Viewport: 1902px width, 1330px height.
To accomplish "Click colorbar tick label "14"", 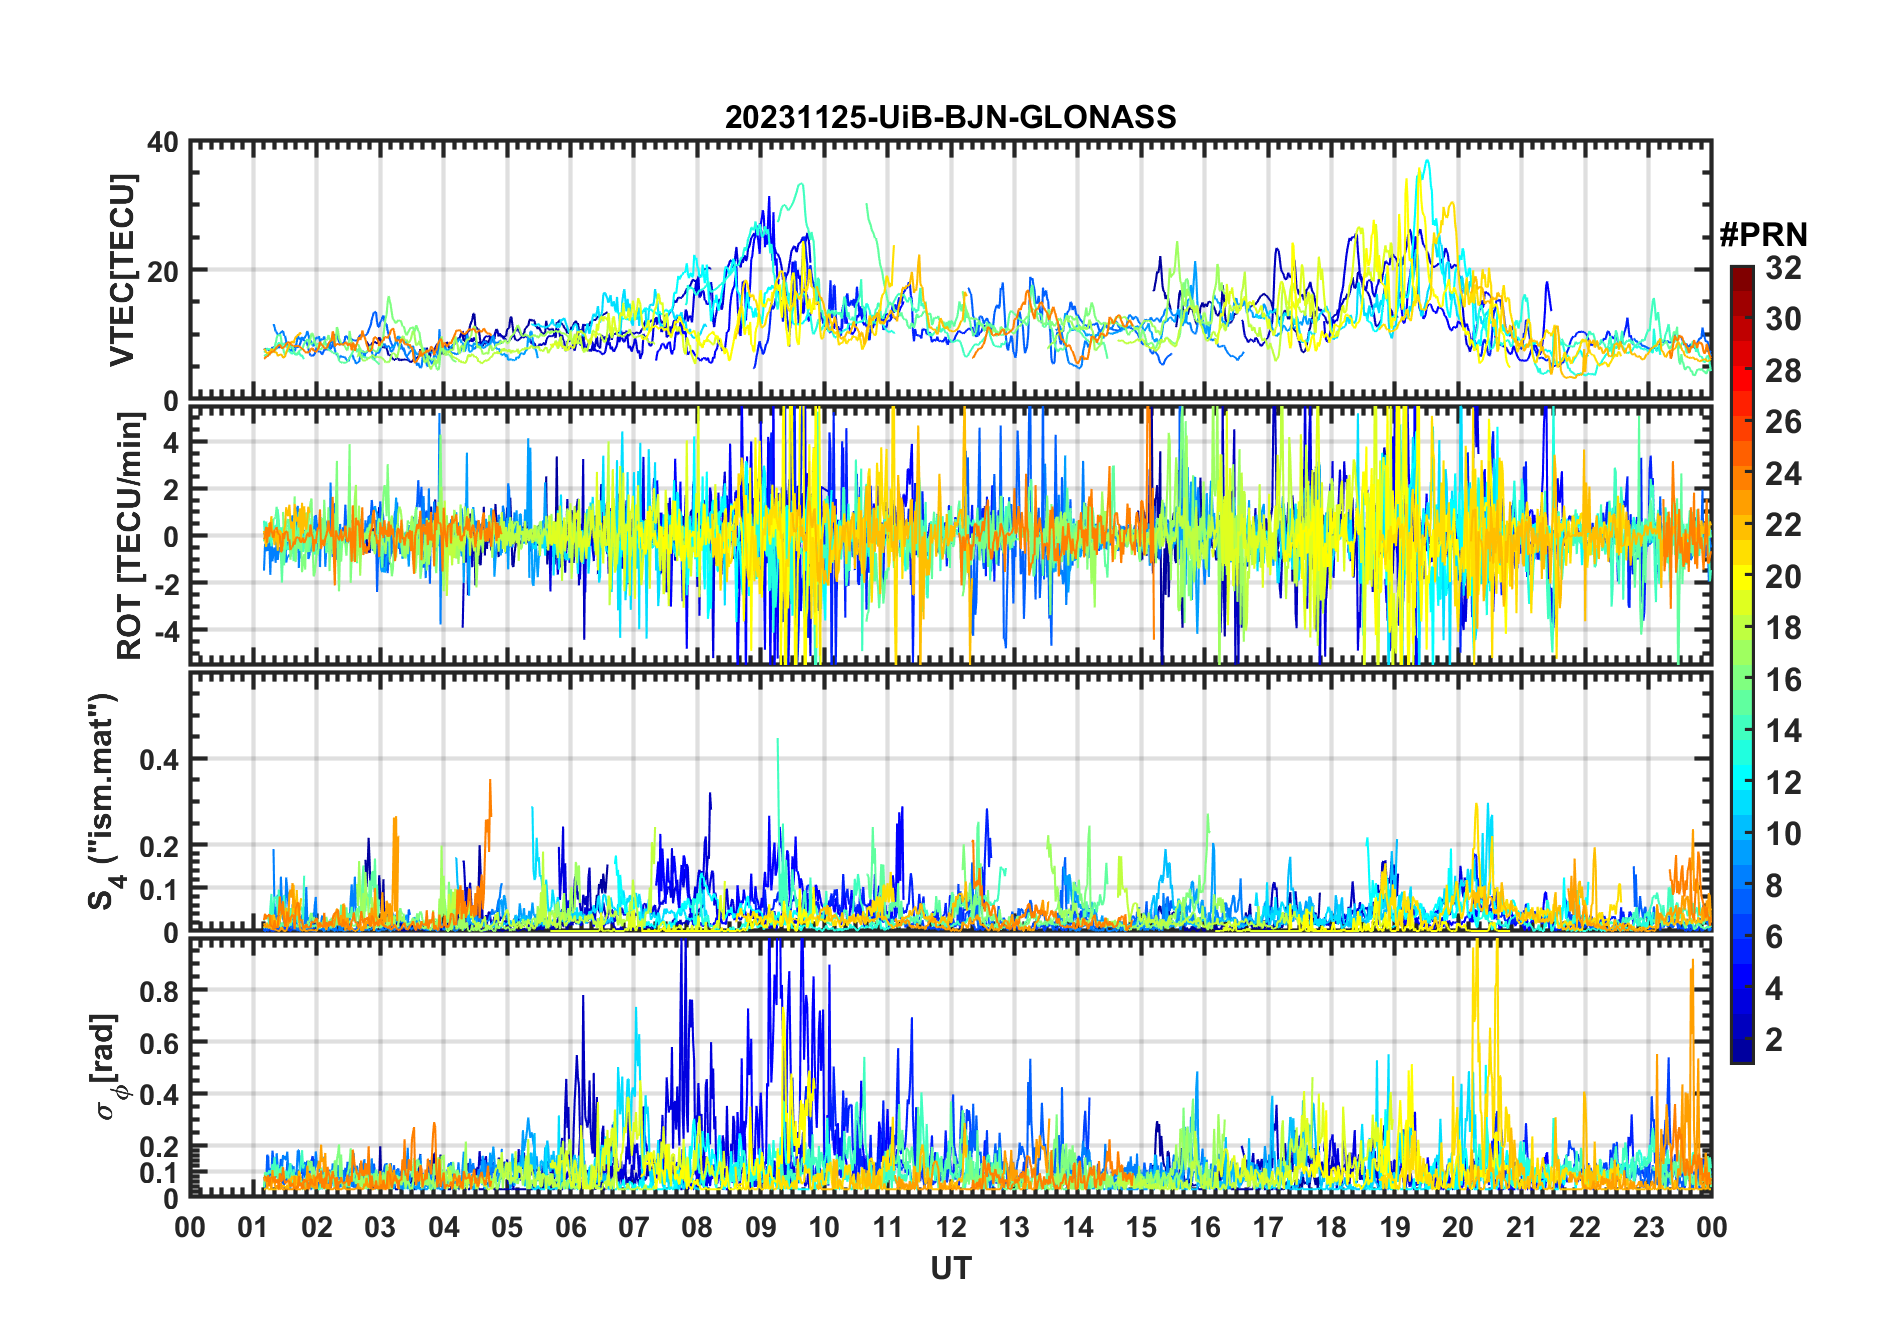I will 1783,731.
